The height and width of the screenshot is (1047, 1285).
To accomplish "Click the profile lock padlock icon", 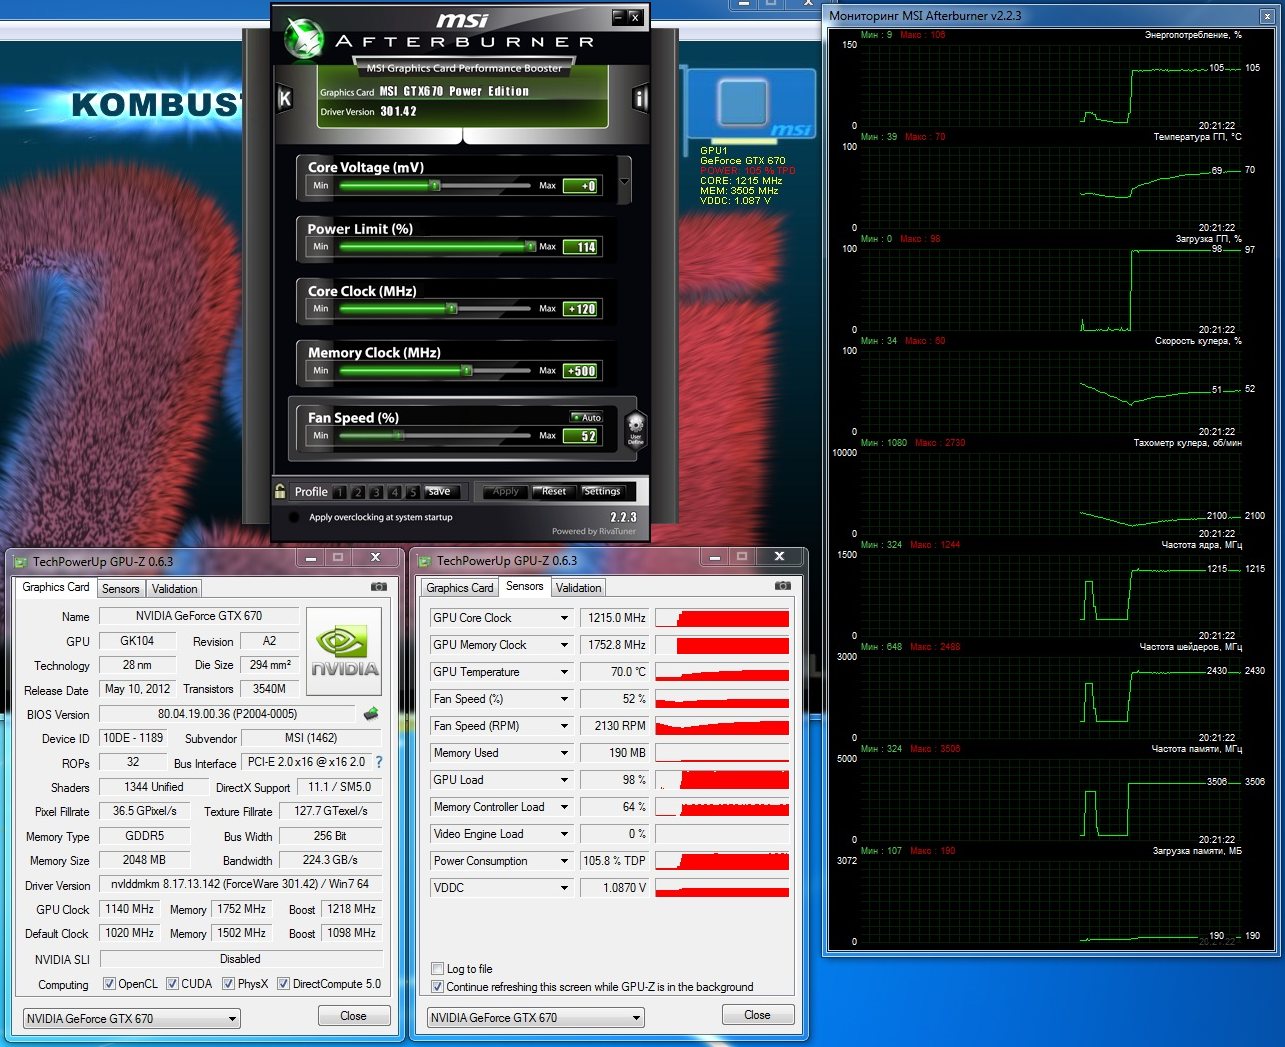I will 280,491.
